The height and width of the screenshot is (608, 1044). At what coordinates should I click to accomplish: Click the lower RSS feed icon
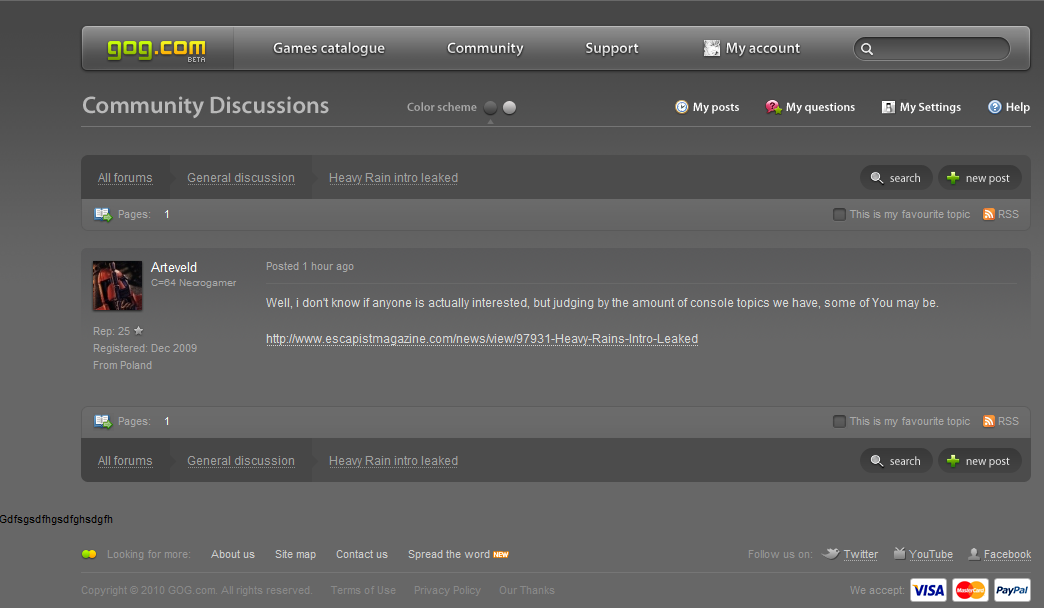point(989,421)
